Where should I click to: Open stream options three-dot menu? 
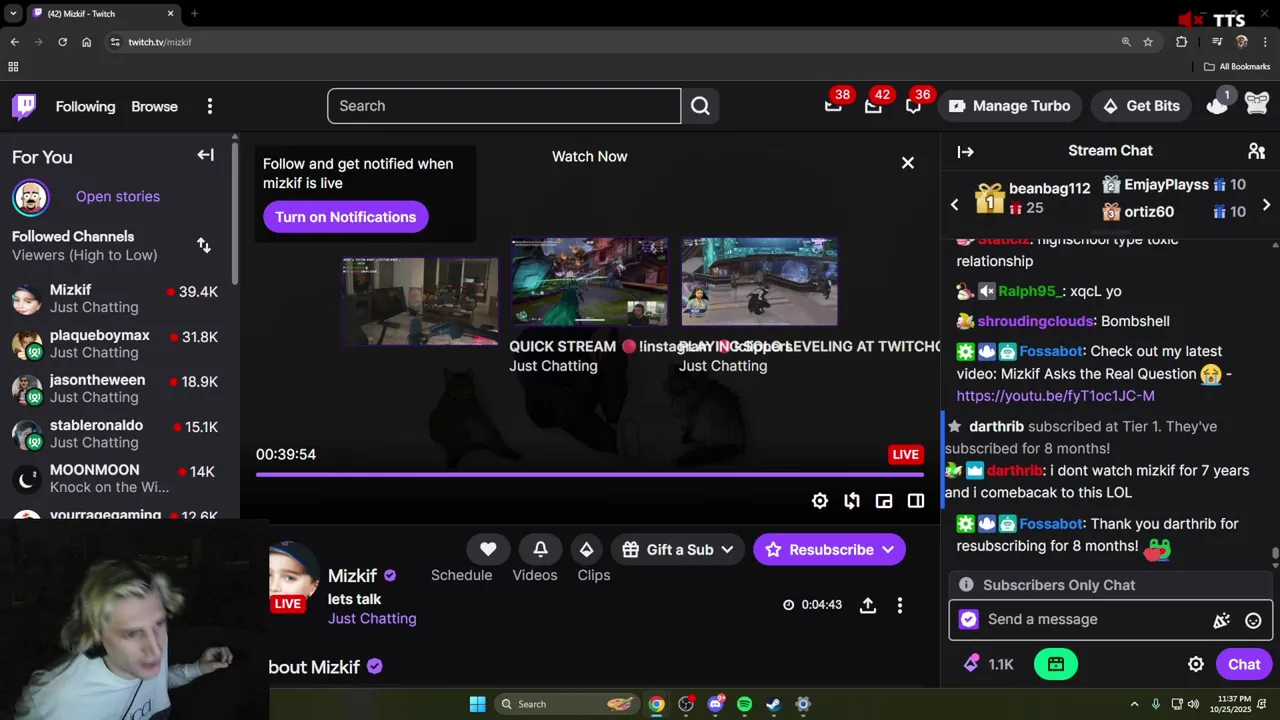point(900,605)
